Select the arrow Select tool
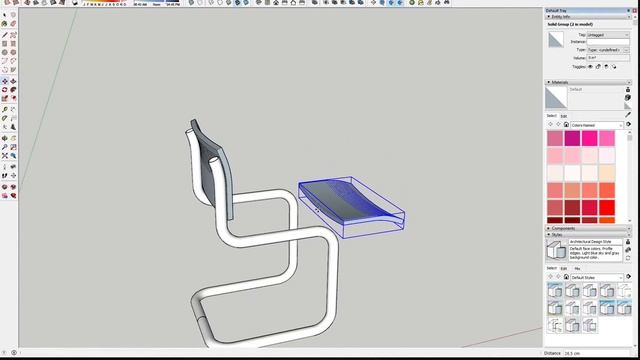 pyautogui.click(x=4, y=16)
